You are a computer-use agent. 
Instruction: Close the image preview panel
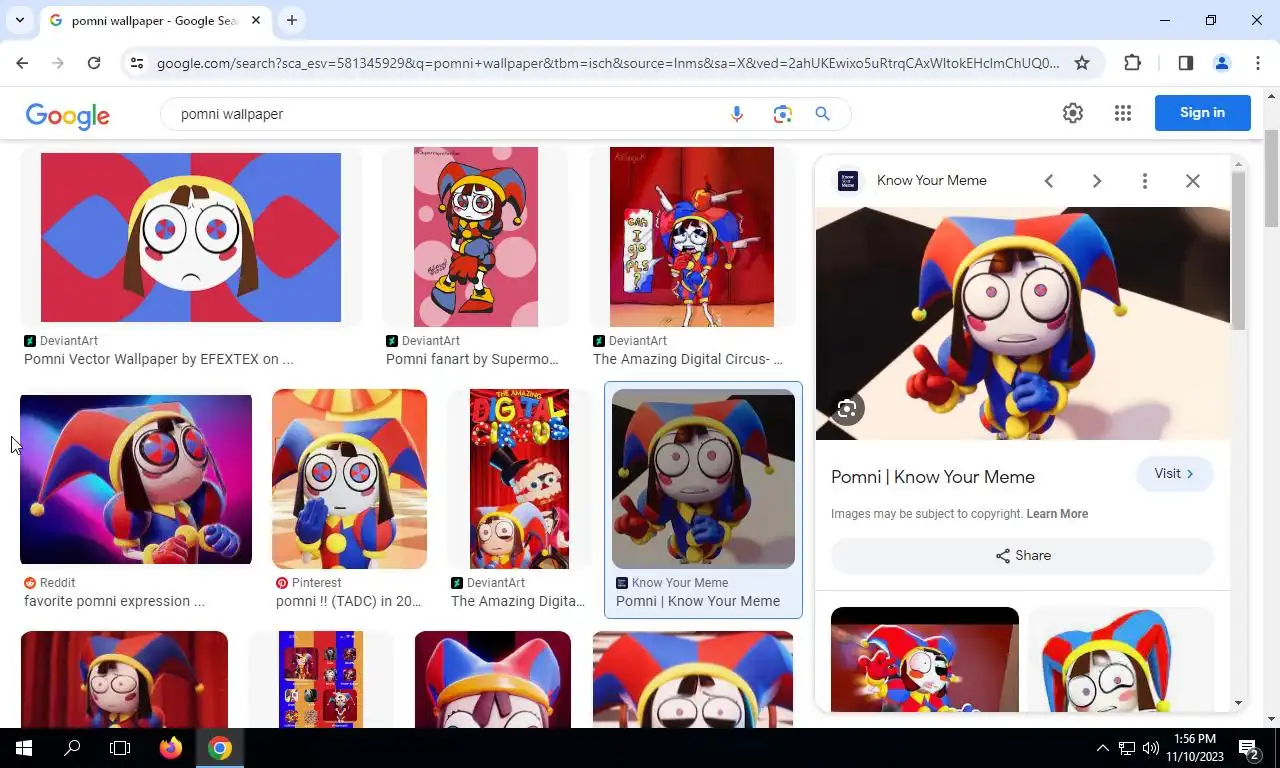[x=1193, y=181]
